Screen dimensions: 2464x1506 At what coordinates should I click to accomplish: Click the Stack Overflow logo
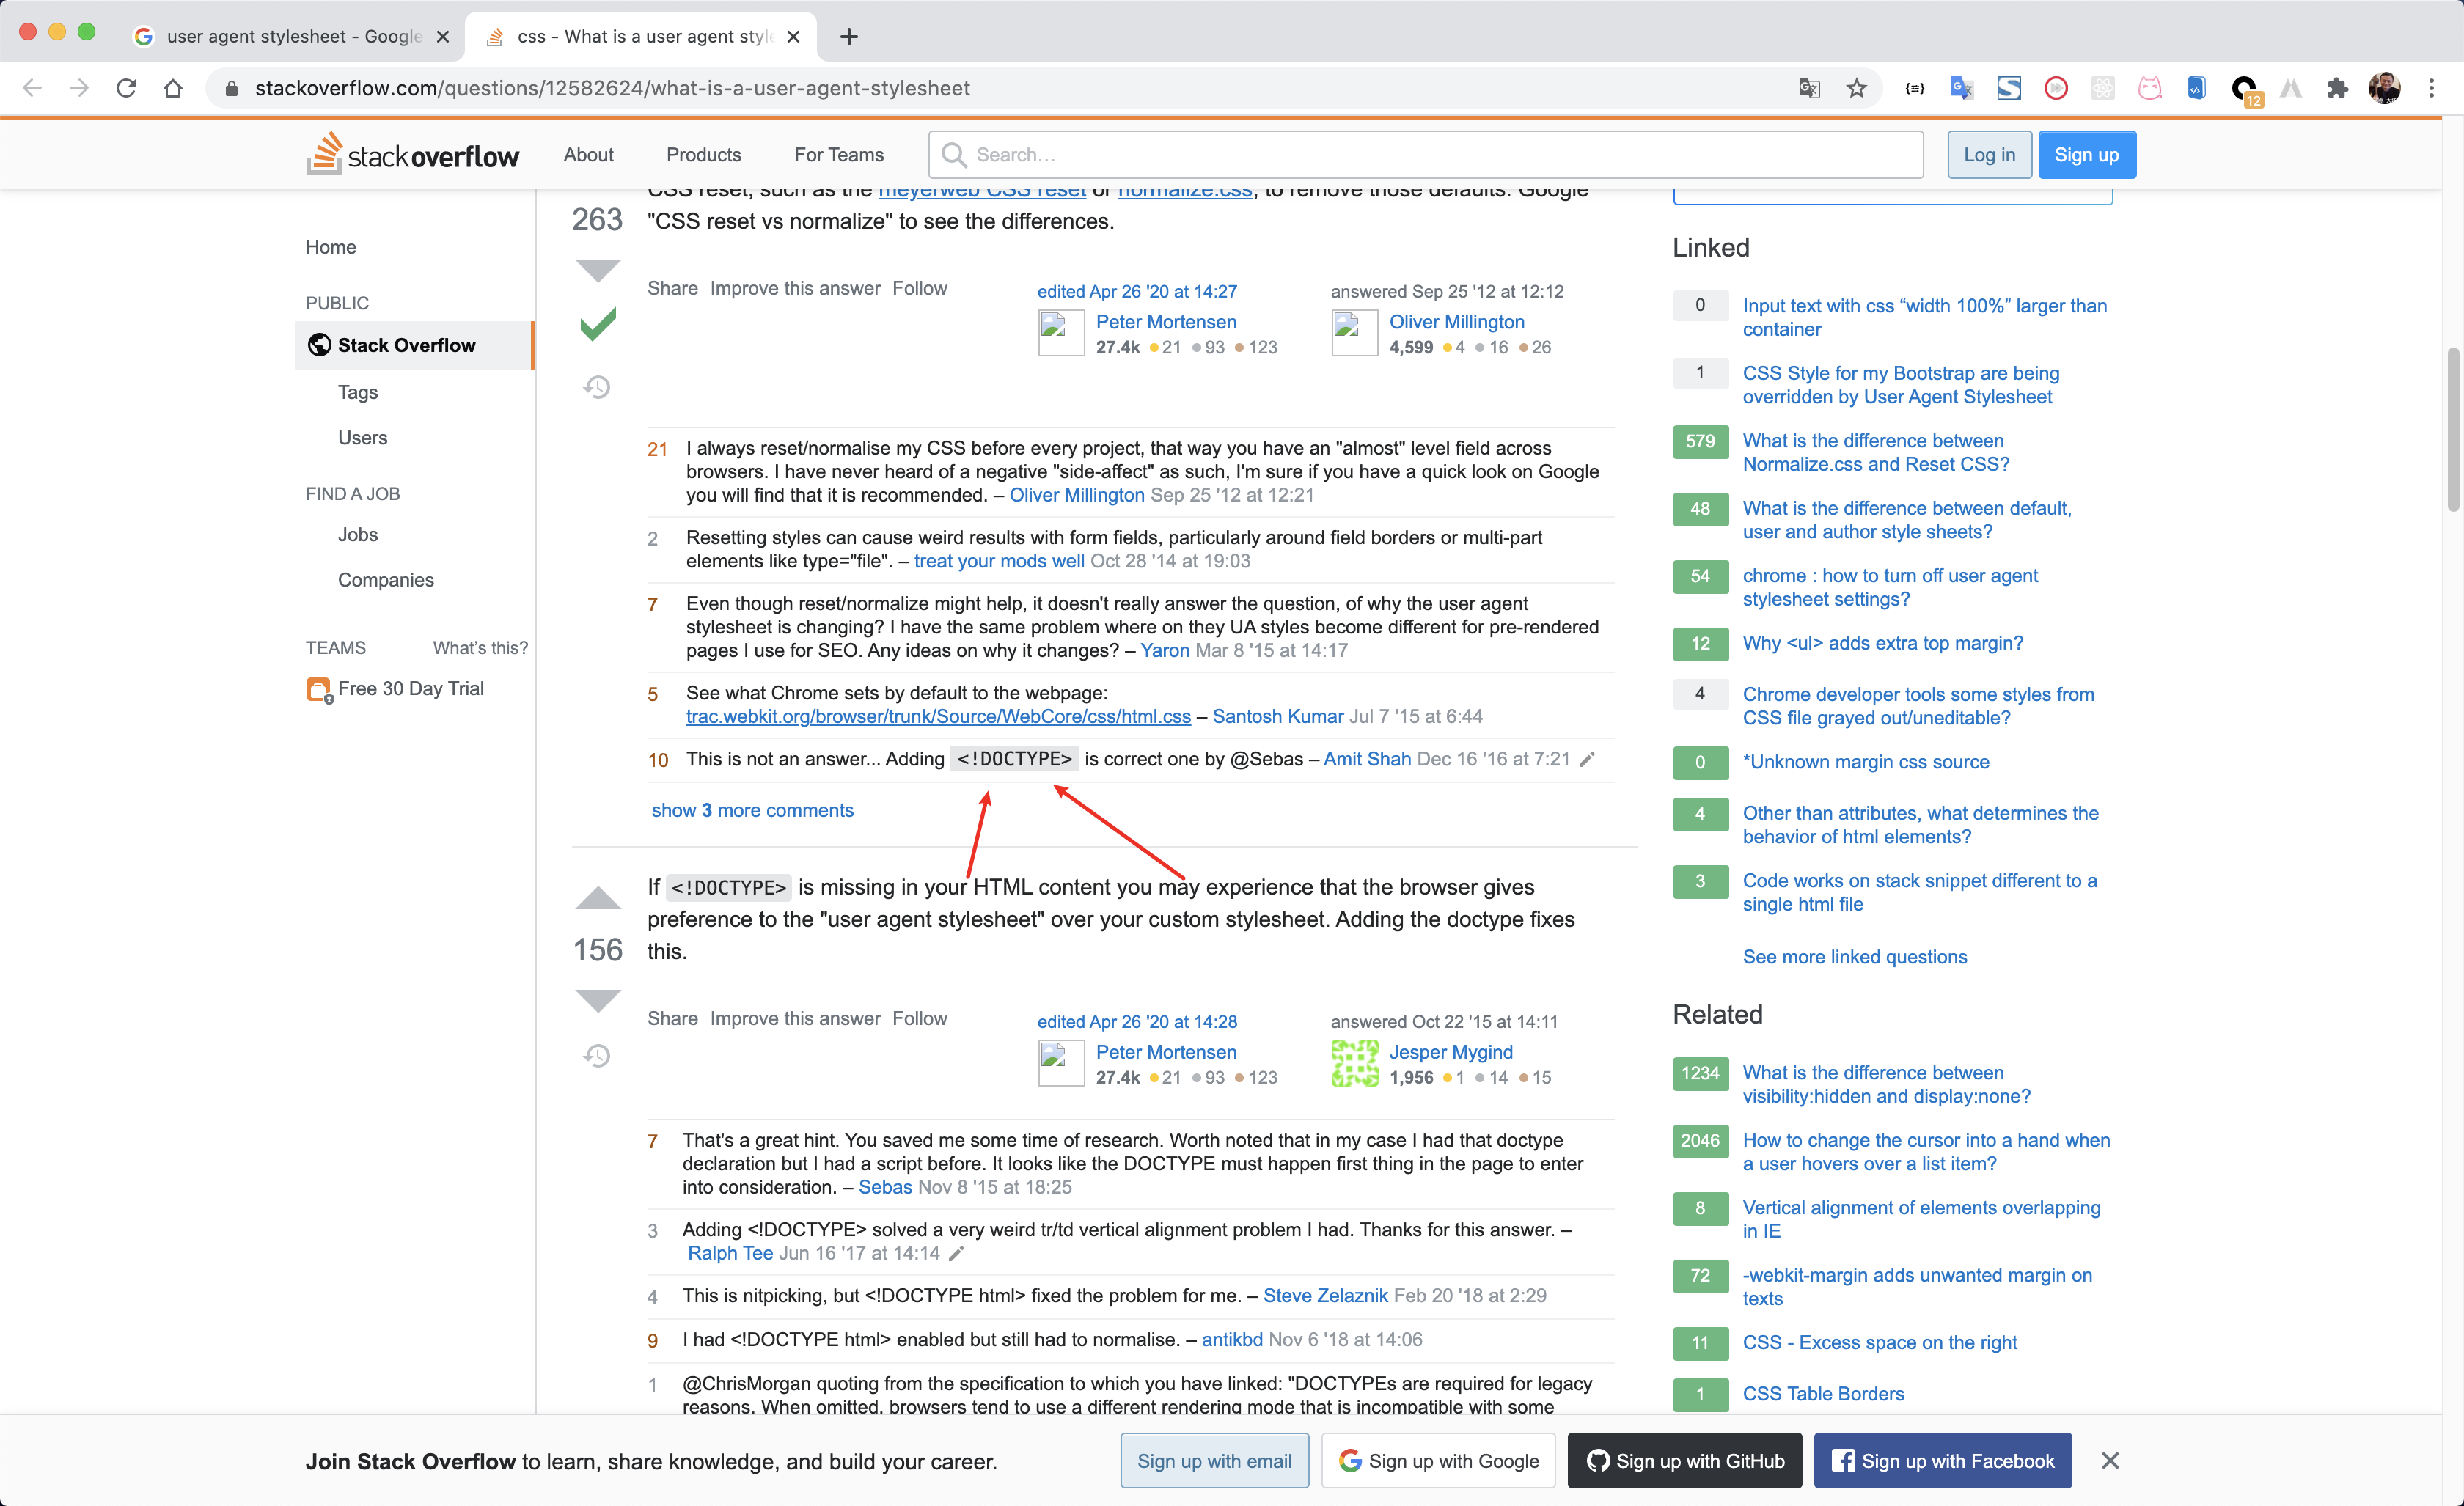click(412, 154)
